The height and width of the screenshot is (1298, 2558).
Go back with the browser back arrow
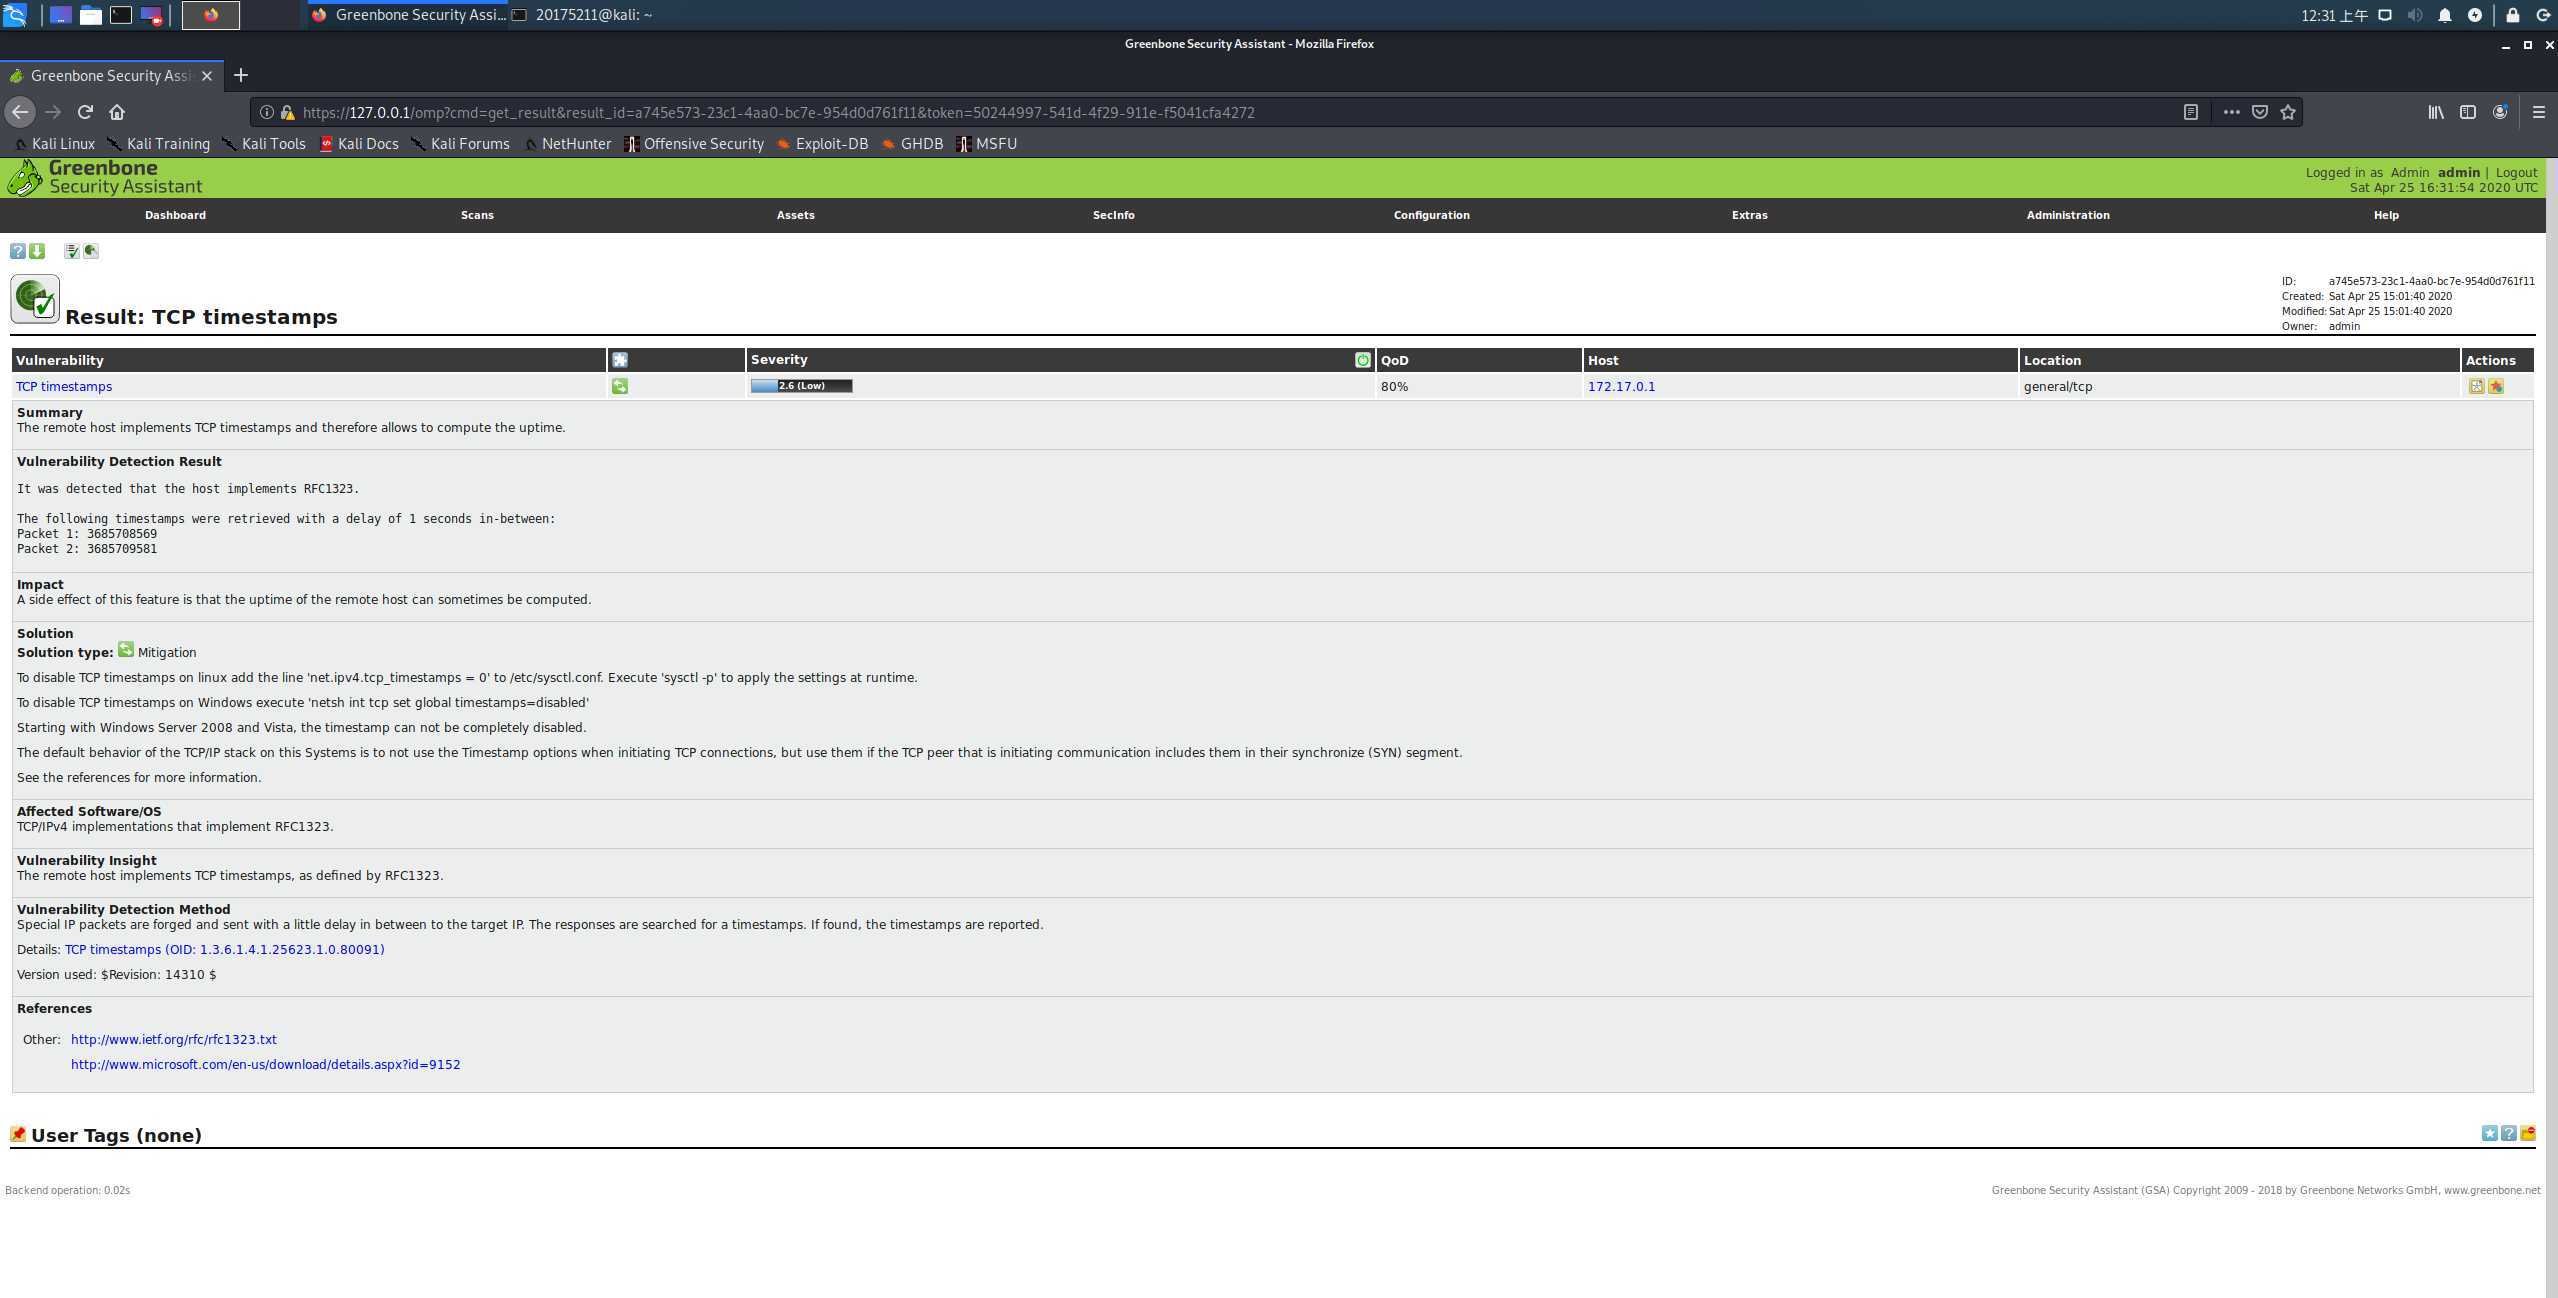[x=20, y=112]
